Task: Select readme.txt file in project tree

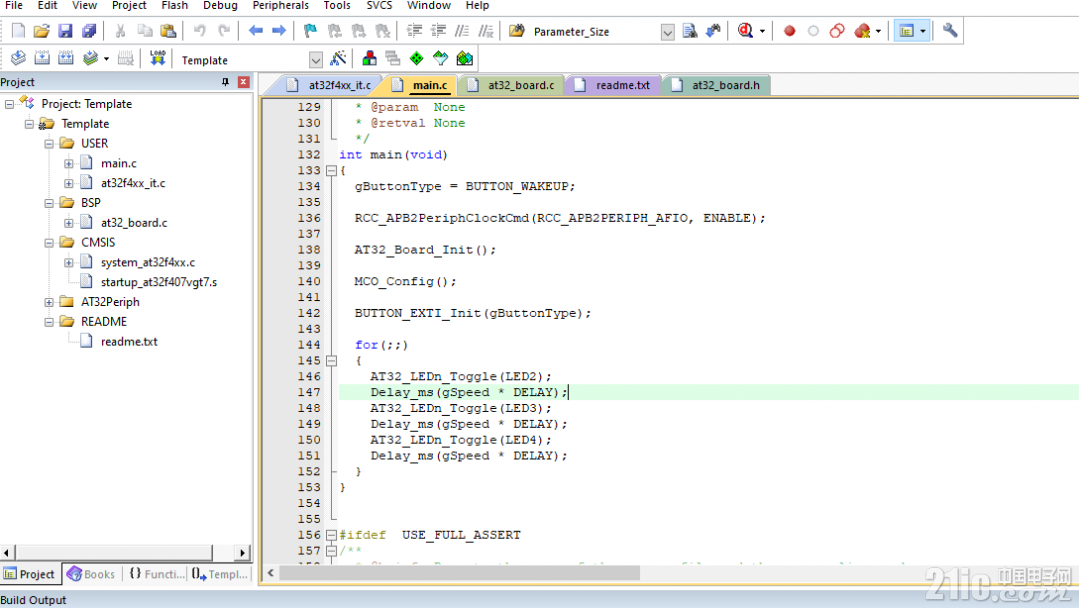Action: coord(129,341)
